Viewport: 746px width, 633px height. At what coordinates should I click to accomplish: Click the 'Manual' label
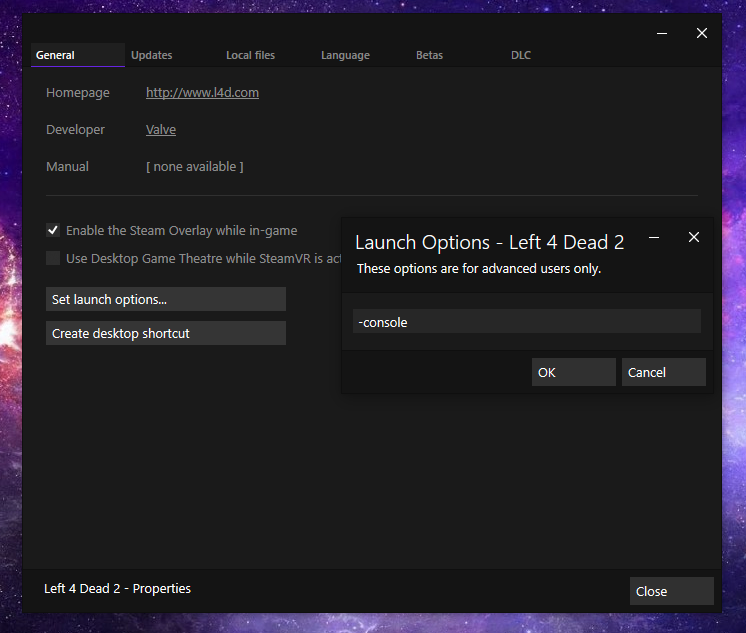(67, 167)
